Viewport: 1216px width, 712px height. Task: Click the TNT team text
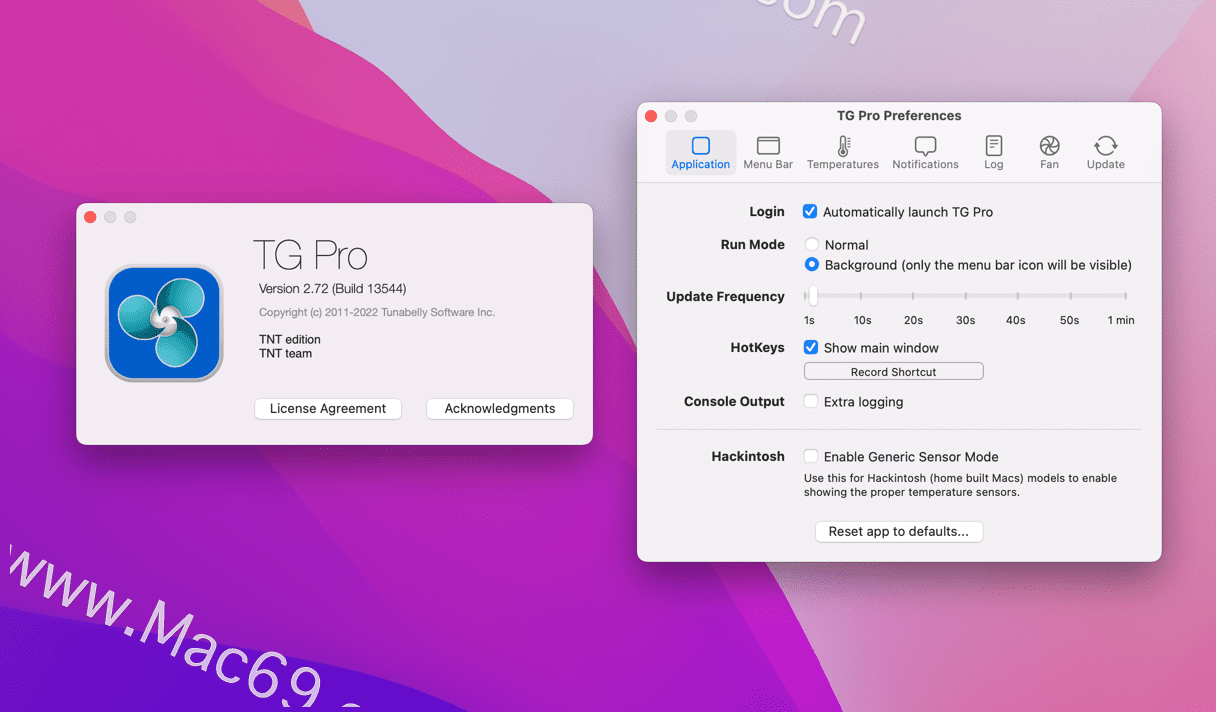coord(285,353)
